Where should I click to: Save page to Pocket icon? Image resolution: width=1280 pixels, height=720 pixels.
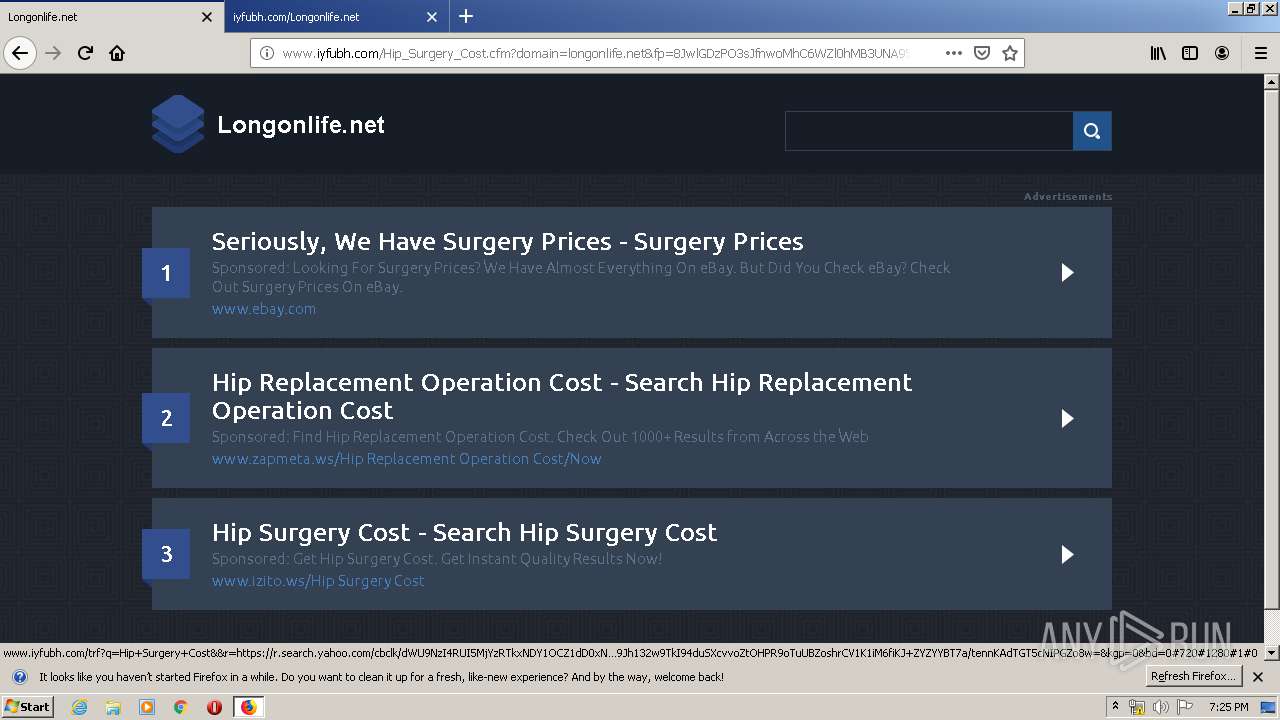click(x=982, y=53)
